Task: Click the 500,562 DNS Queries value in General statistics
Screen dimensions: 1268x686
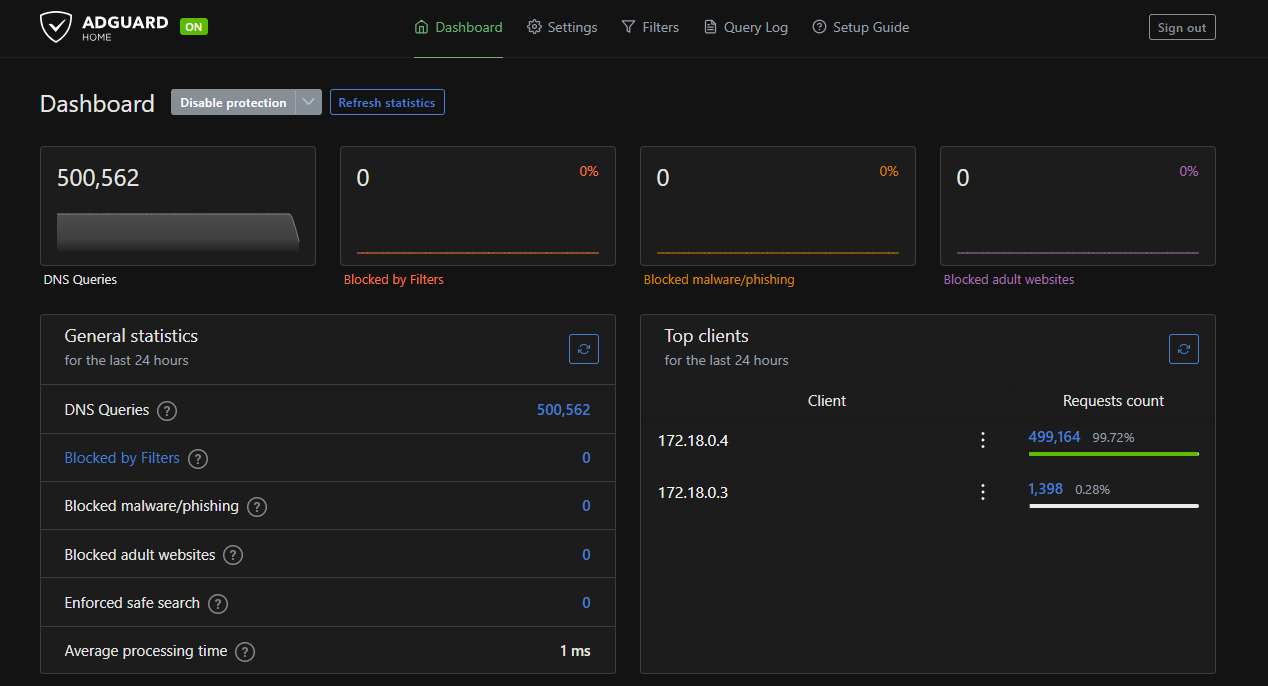Action: pos(564,410)
